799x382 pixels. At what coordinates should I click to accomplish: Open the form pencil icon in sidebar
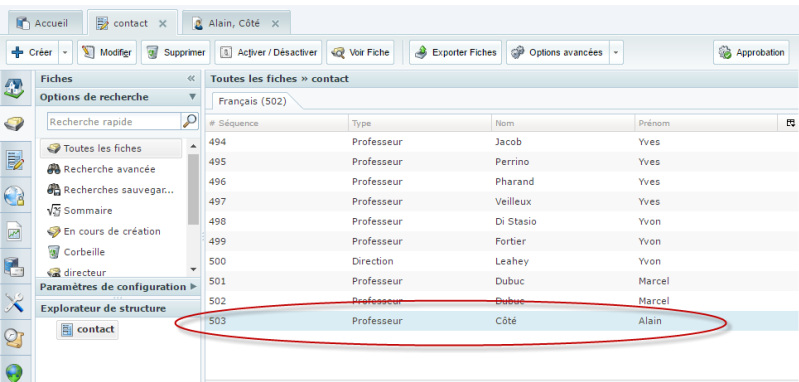tap(14, 159)
